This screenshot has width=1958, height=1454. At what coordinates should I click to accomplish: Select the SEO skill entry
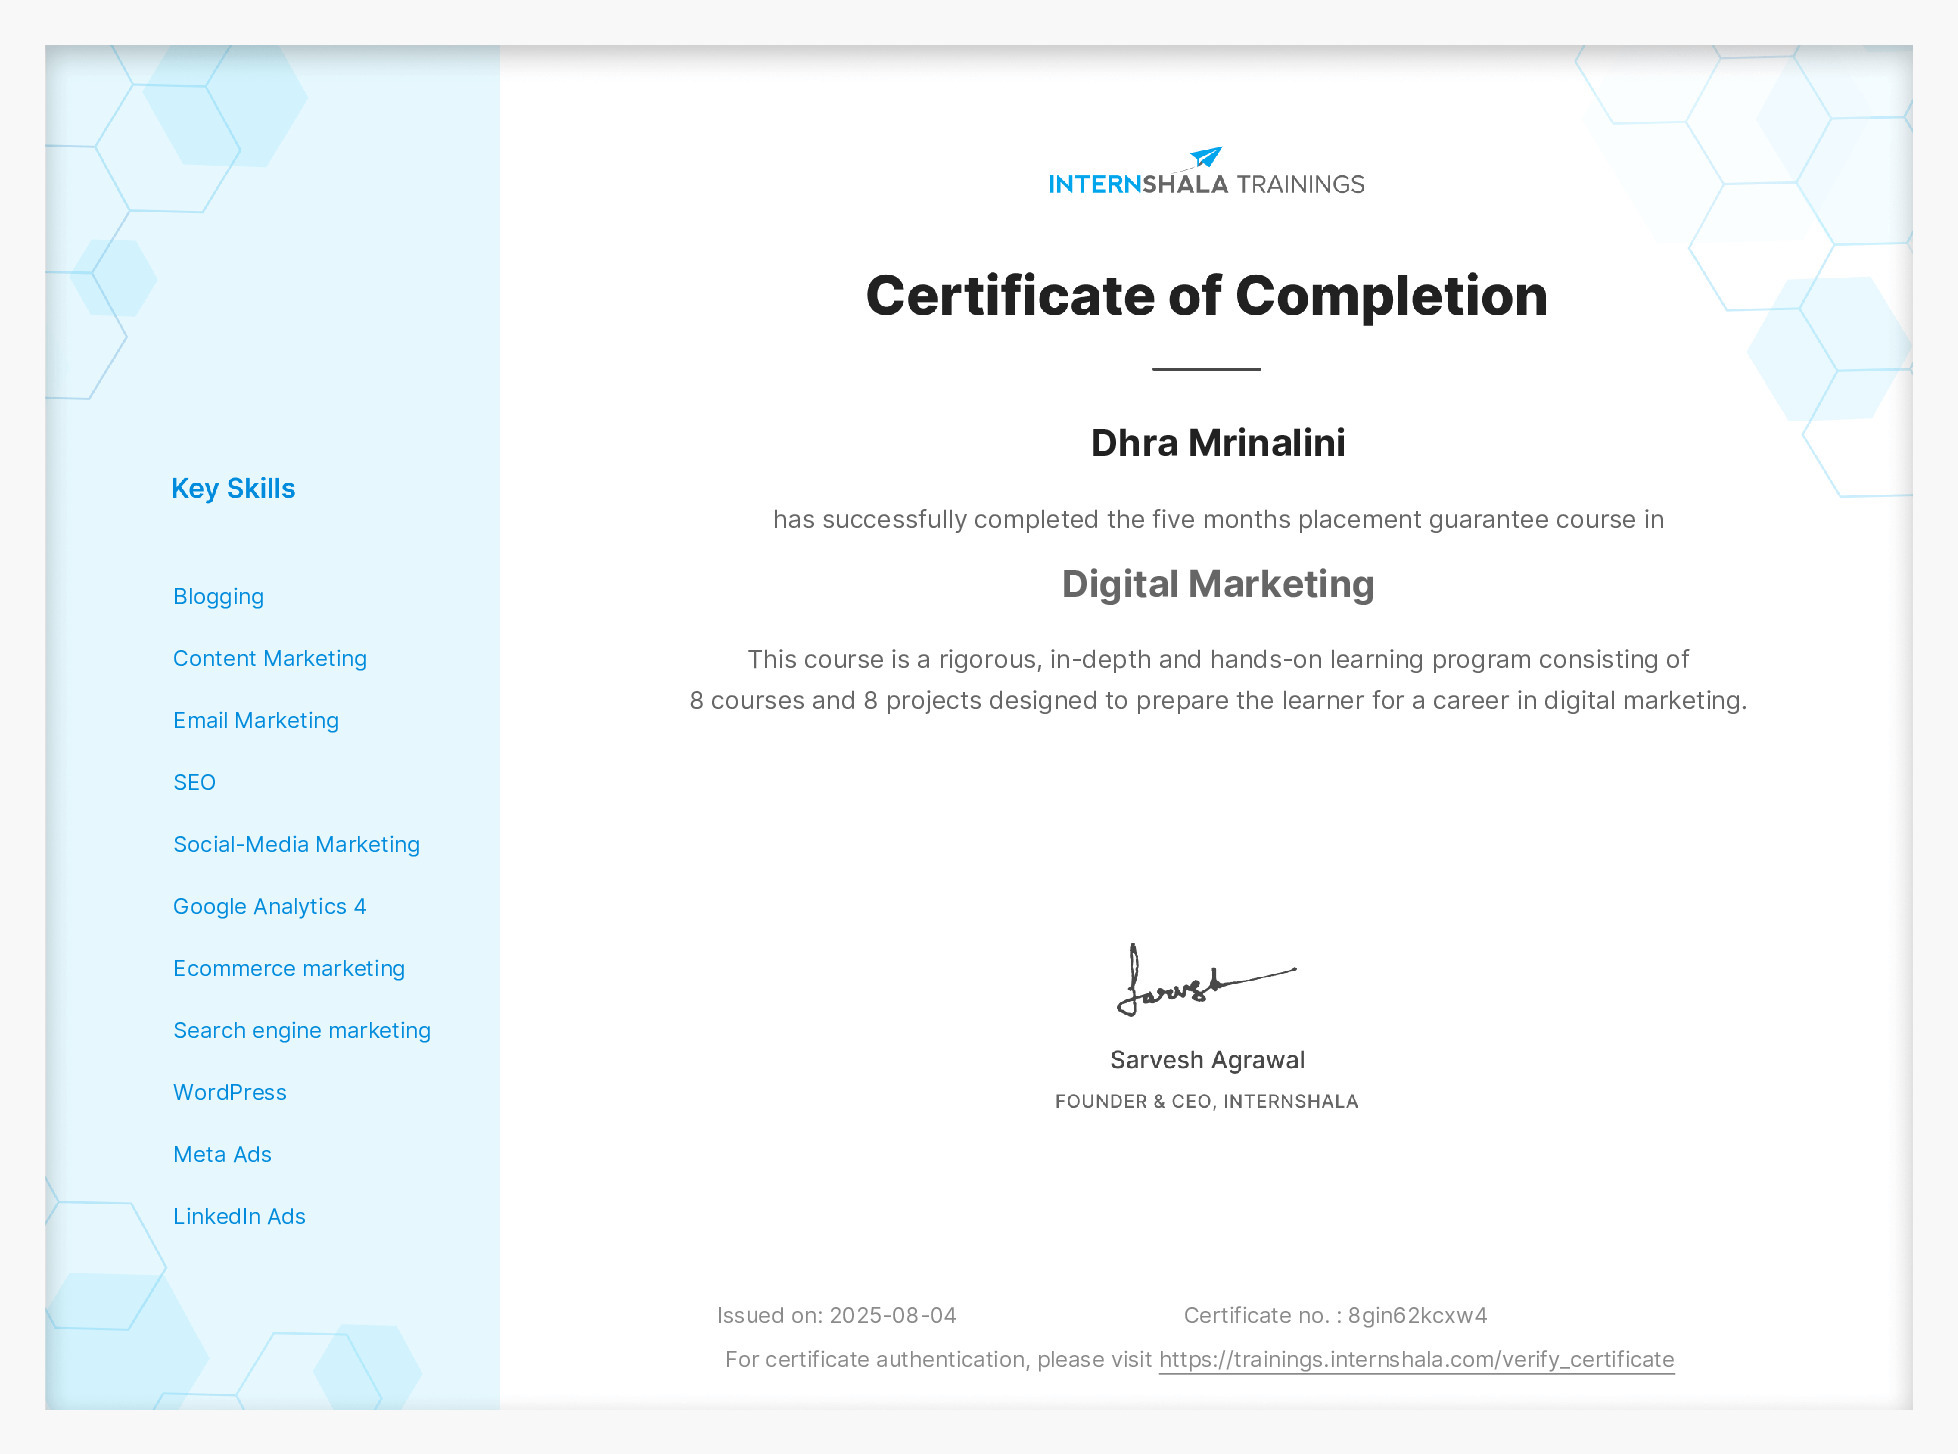195,782
